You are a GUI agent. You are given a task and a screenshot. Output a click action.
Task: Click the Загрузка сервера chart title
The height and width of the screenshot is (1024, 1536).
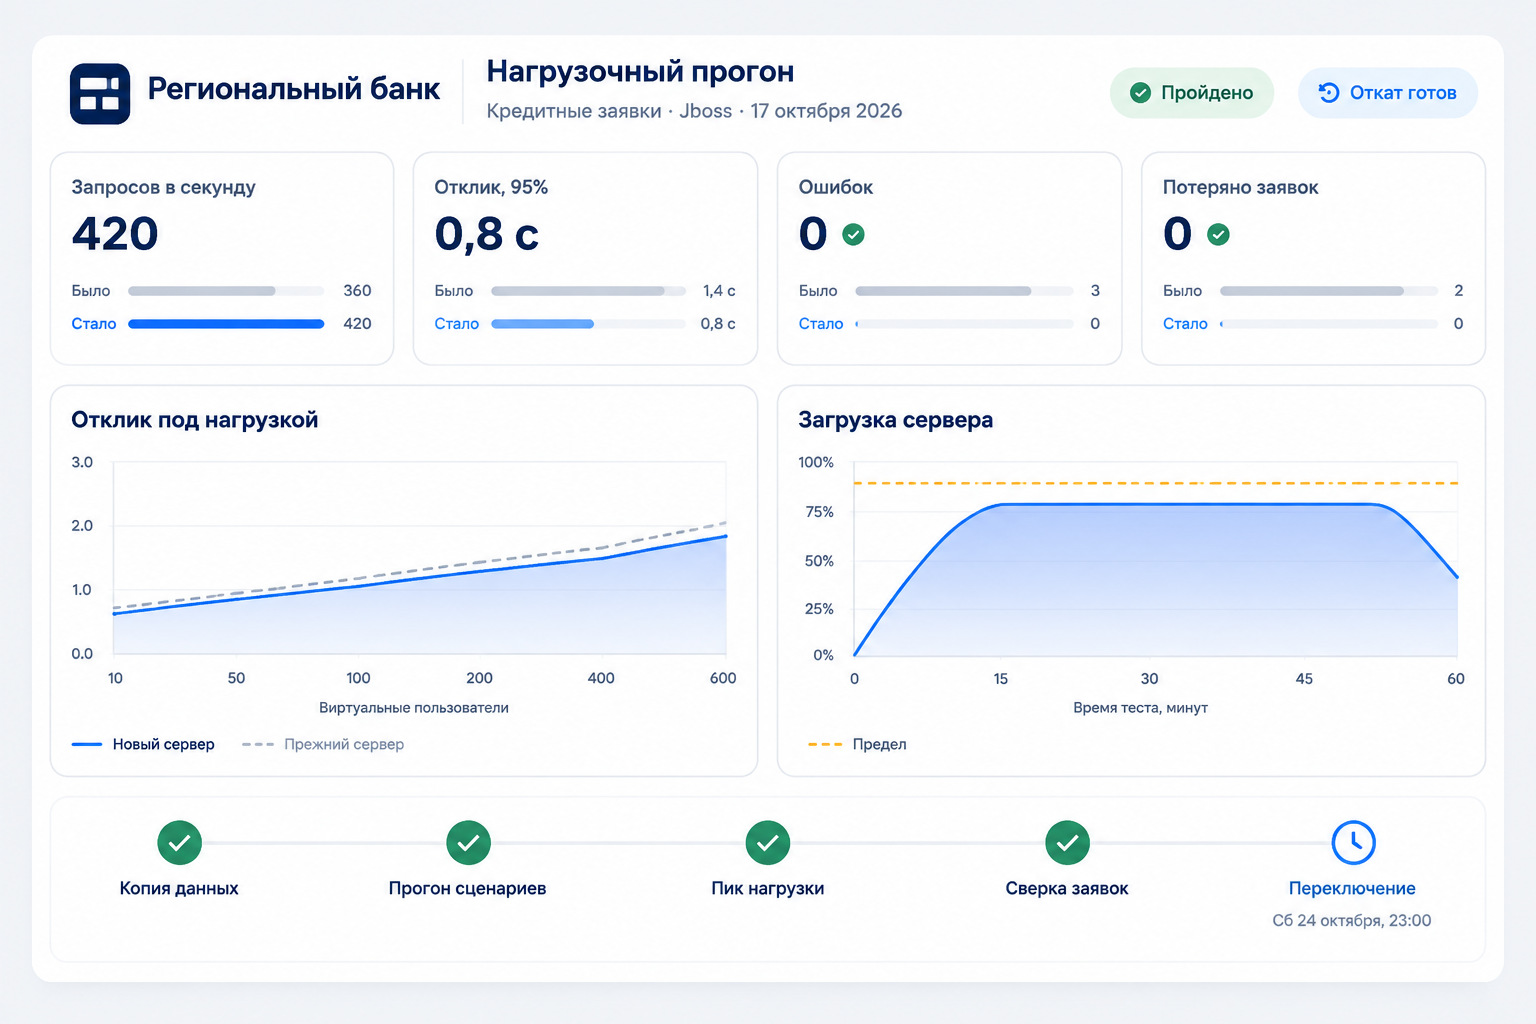(896, 420)
